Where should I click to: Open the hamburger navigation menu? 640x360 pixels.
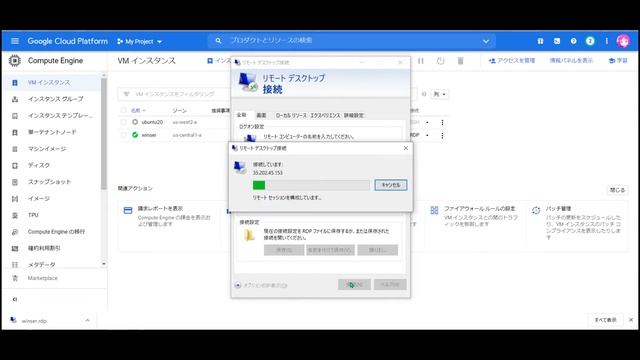point(15,41)
